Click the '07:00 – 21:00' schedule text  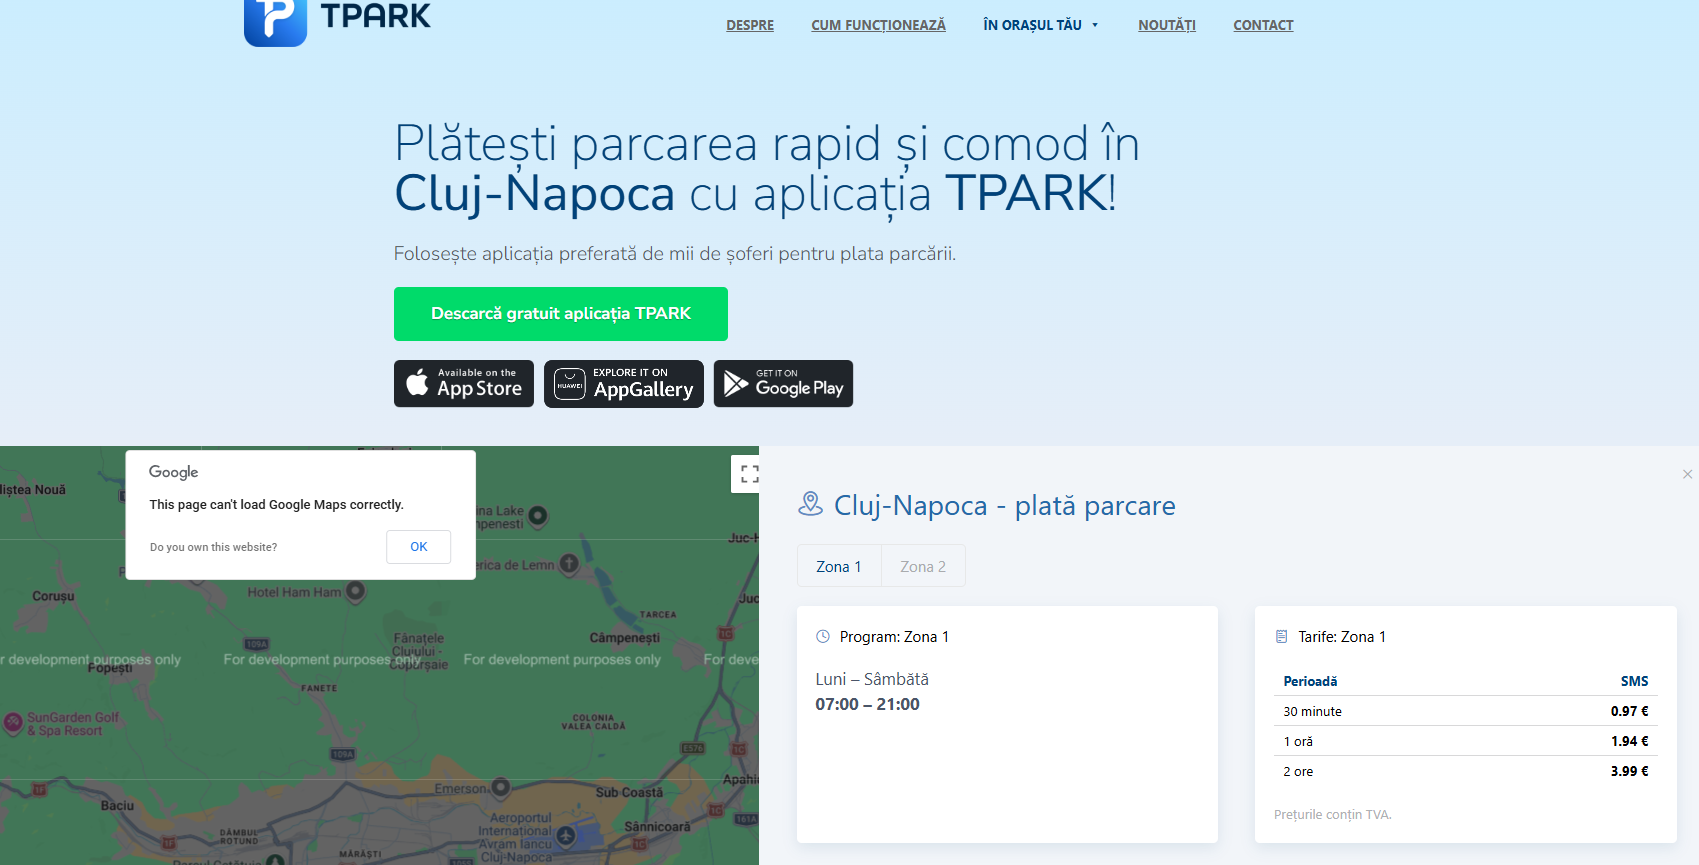tap(867, 704)
